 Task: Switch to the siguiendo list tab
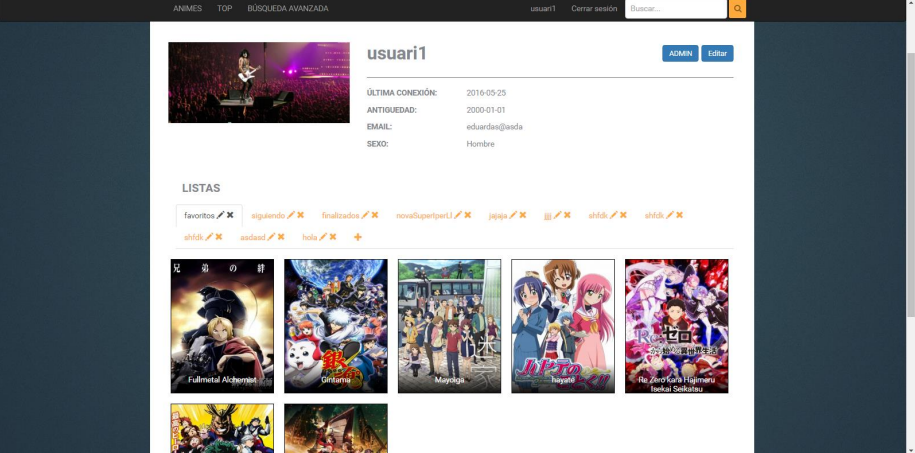pyautogui.click(x=268, y=215)
